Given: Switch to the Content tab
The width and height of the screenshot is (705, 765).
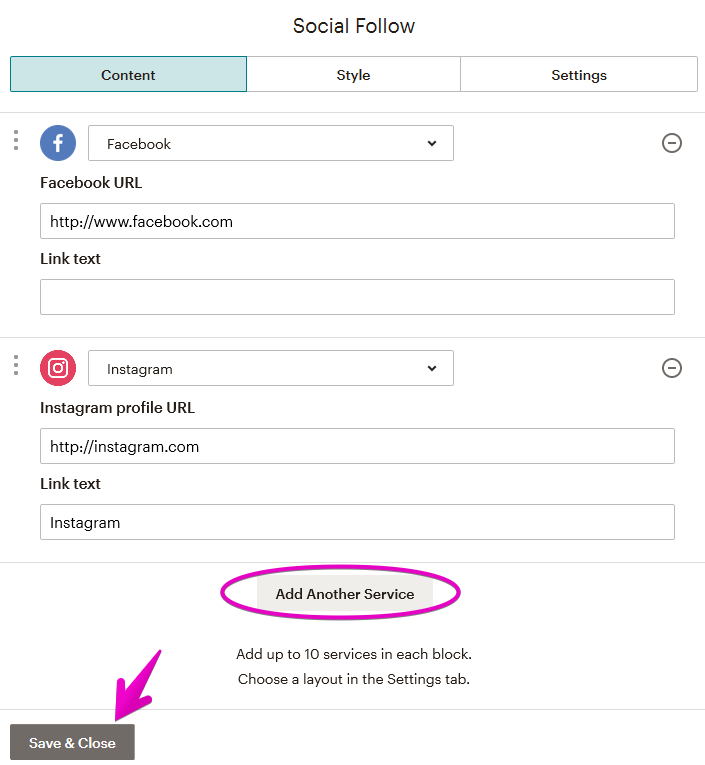Looking at the screenshot, I should pyautogui.click(x=128, y=74).
